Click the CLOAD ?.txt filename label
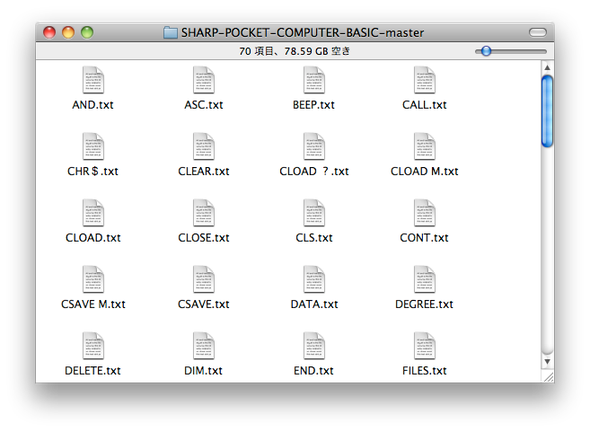The width and height of the screenshot is (590, 432). [314, 172]
